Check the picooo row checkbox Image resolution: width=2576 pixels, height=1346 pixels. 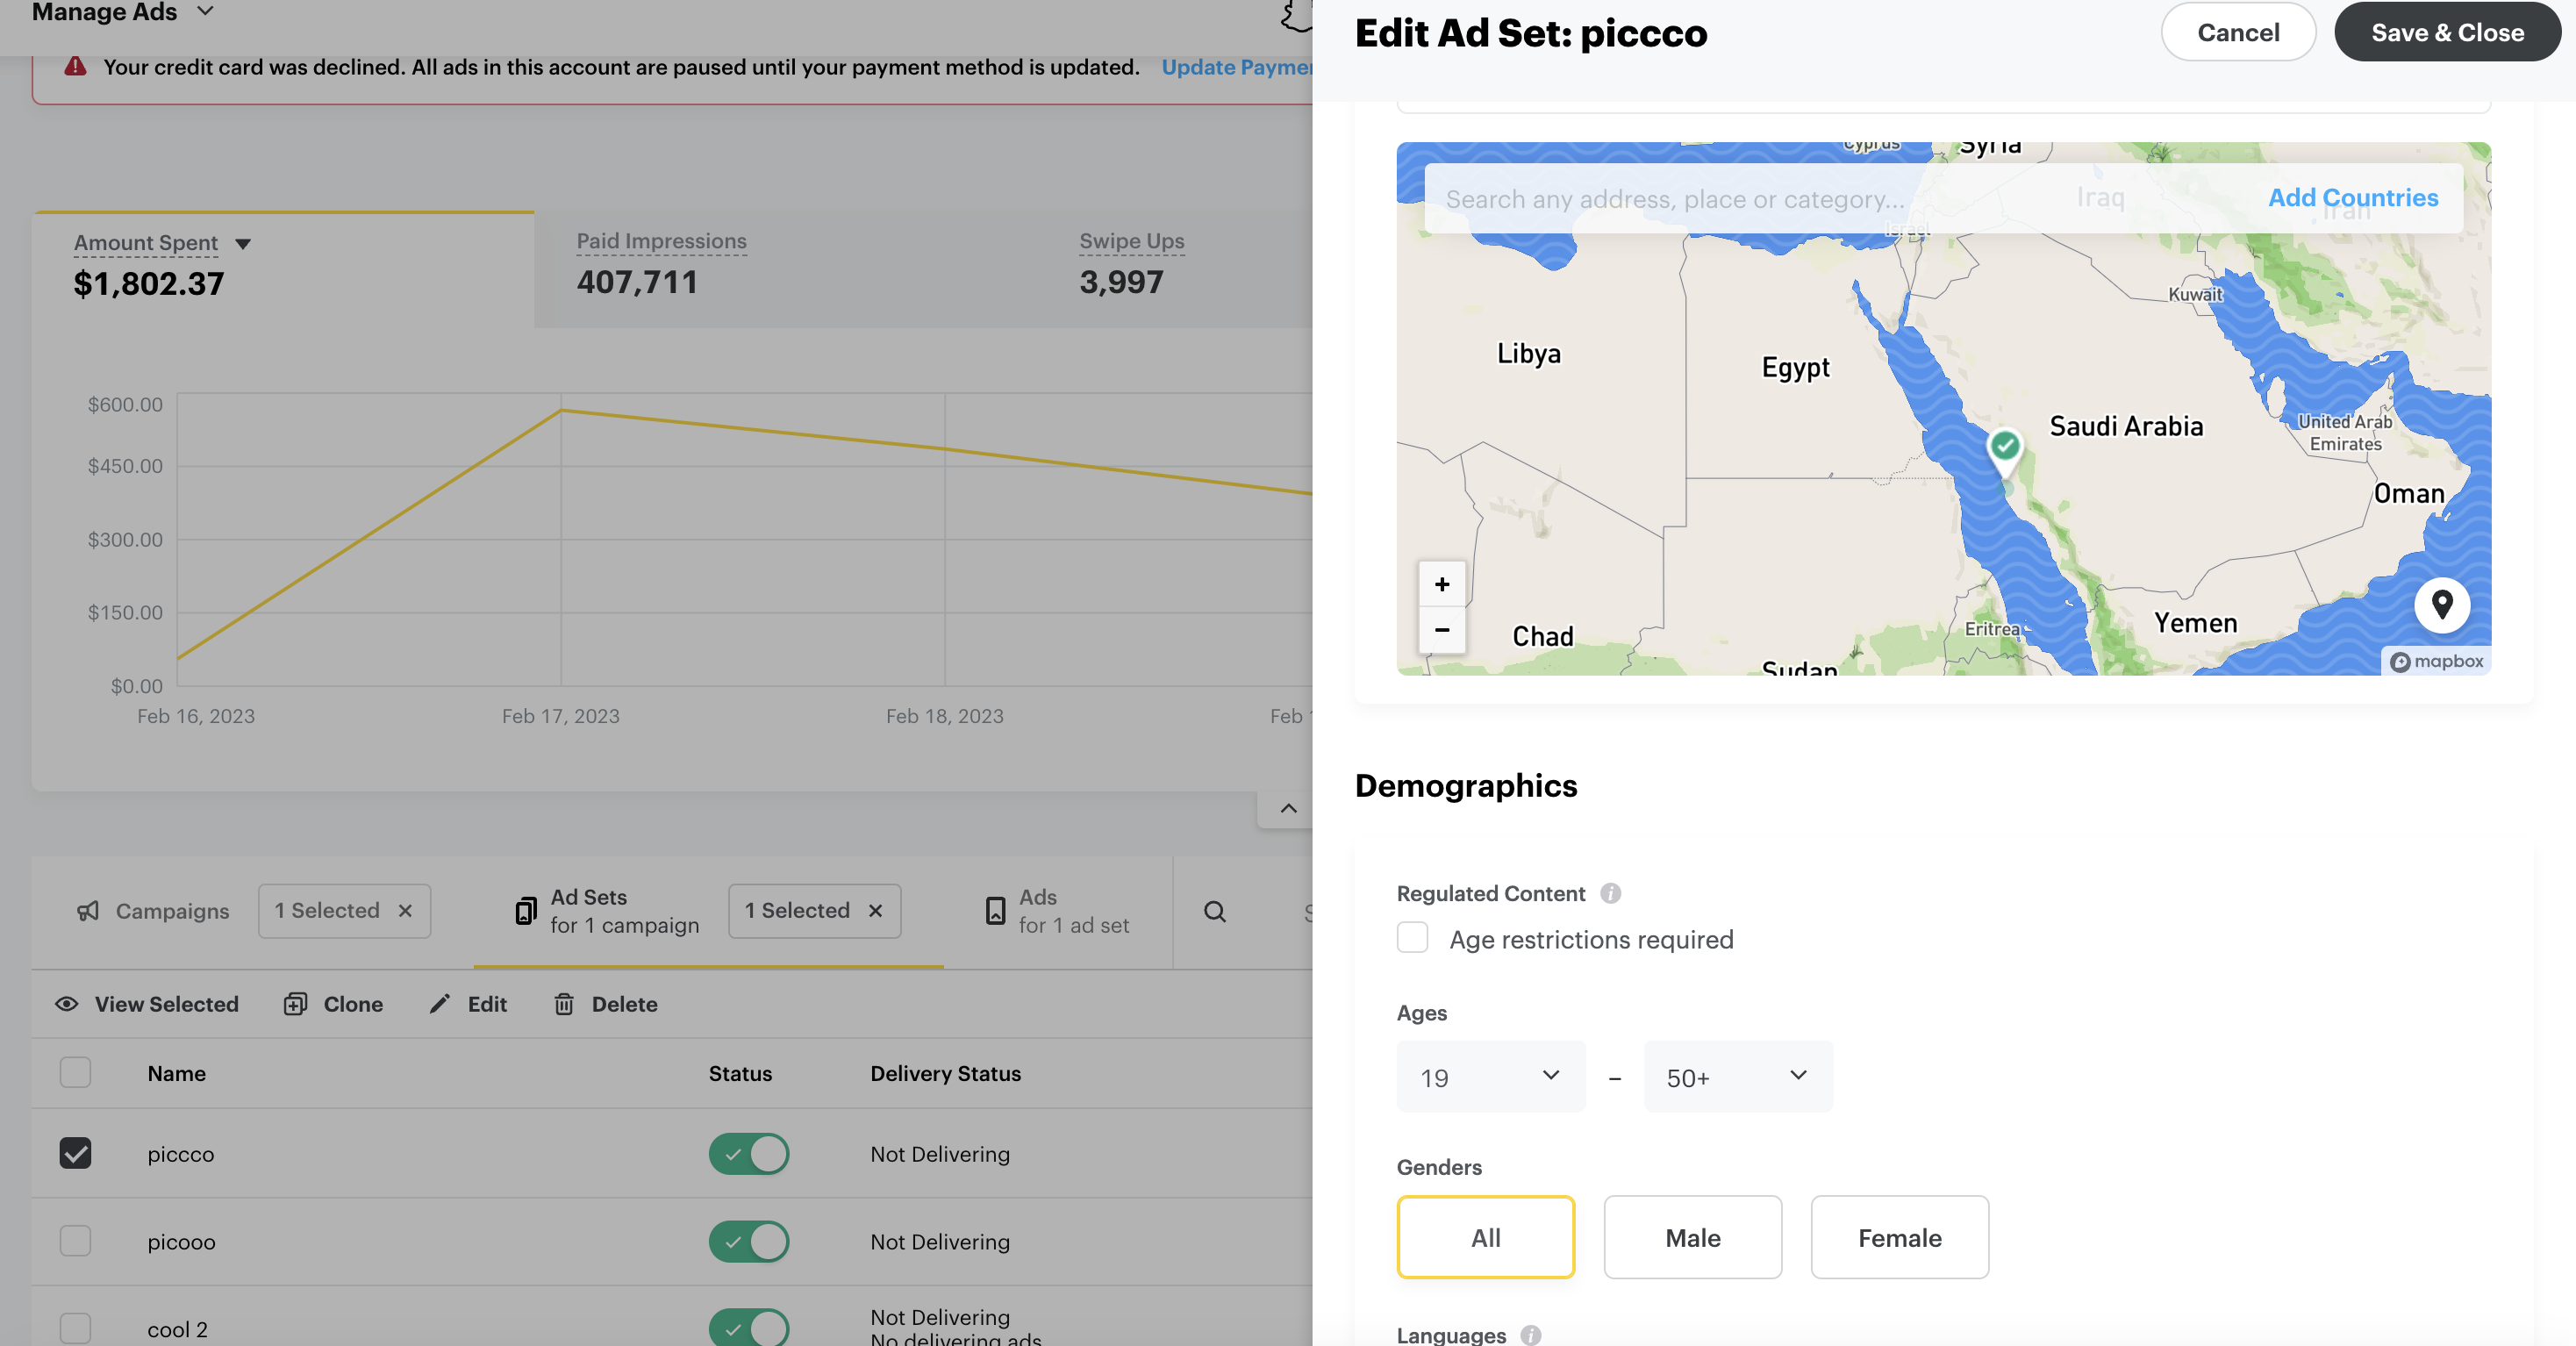pos(75,1241)
